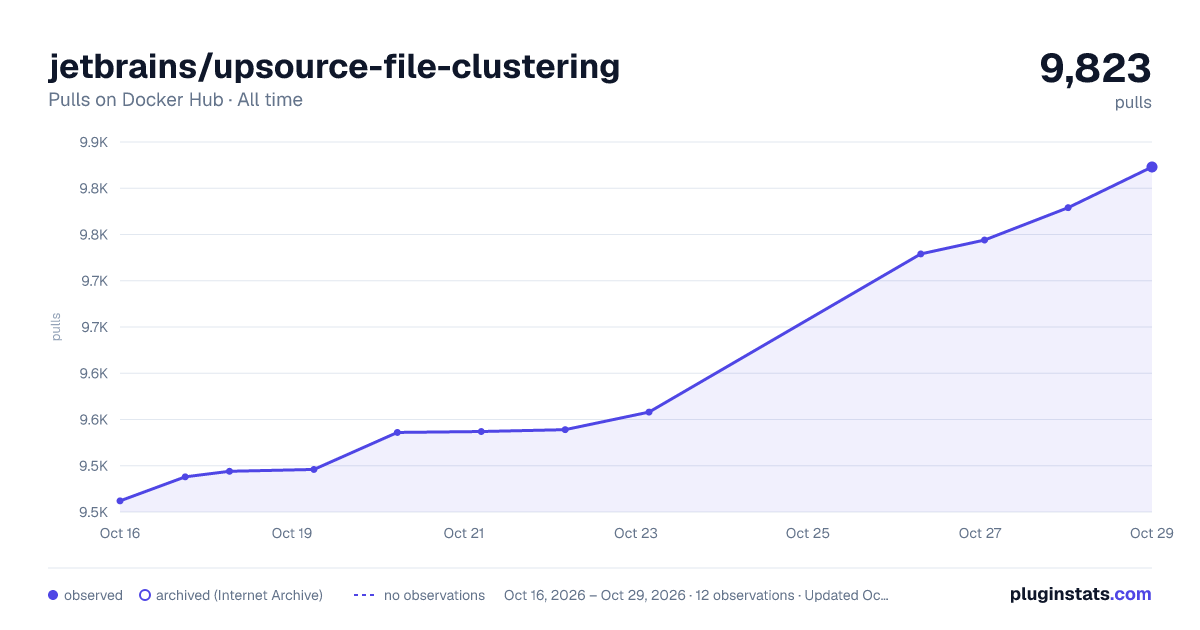Click the 'Oct 16' x-axis label
1200x630 pixels.
pos(120,533)
